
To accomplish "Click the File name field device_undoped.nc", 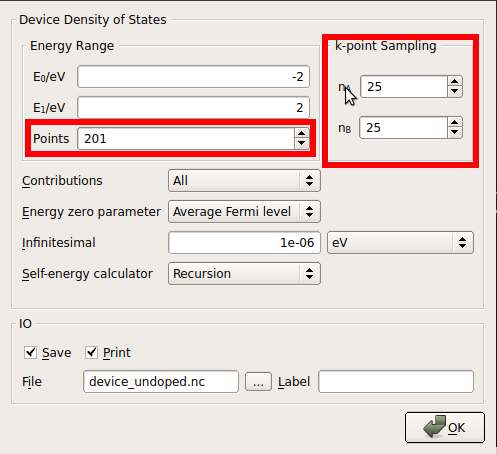I will coord(161,382).
